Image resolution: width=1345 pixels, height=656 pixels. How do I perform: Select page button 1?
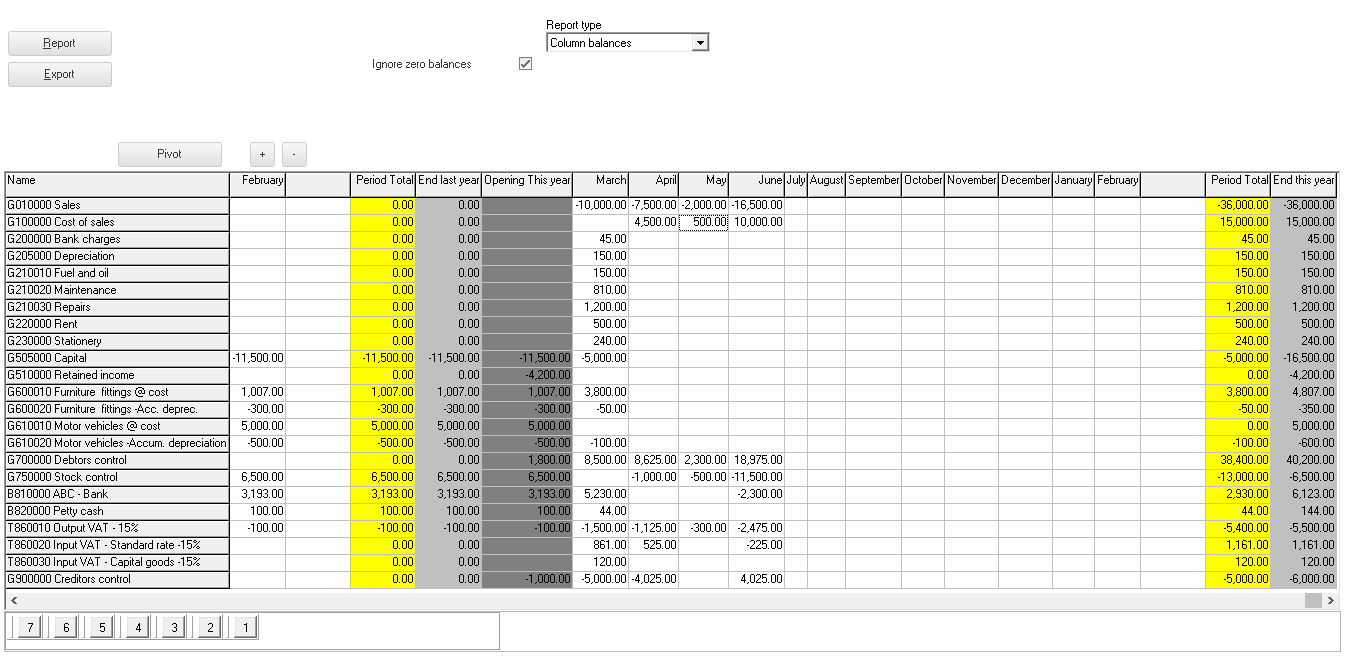point(245,627)
